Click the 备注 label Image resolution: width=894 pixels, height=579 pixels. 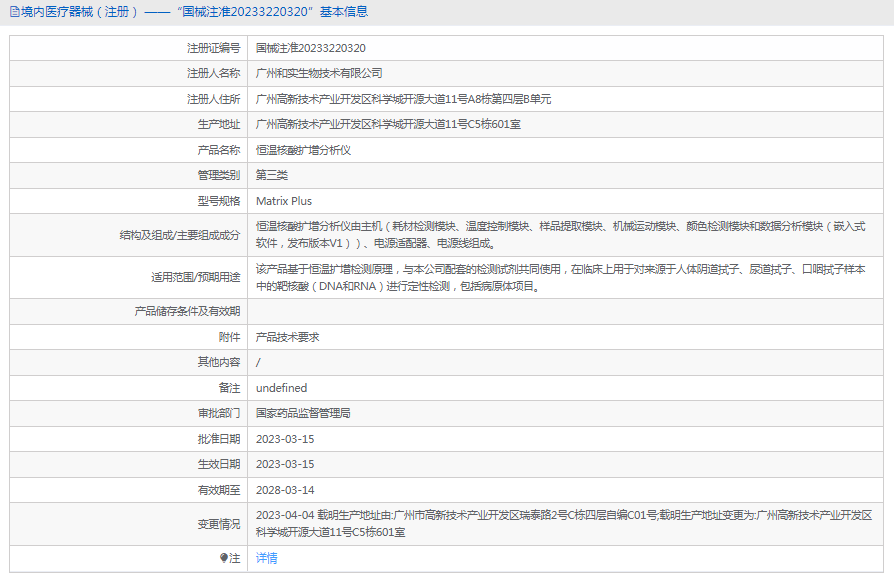tap(229, 388)
